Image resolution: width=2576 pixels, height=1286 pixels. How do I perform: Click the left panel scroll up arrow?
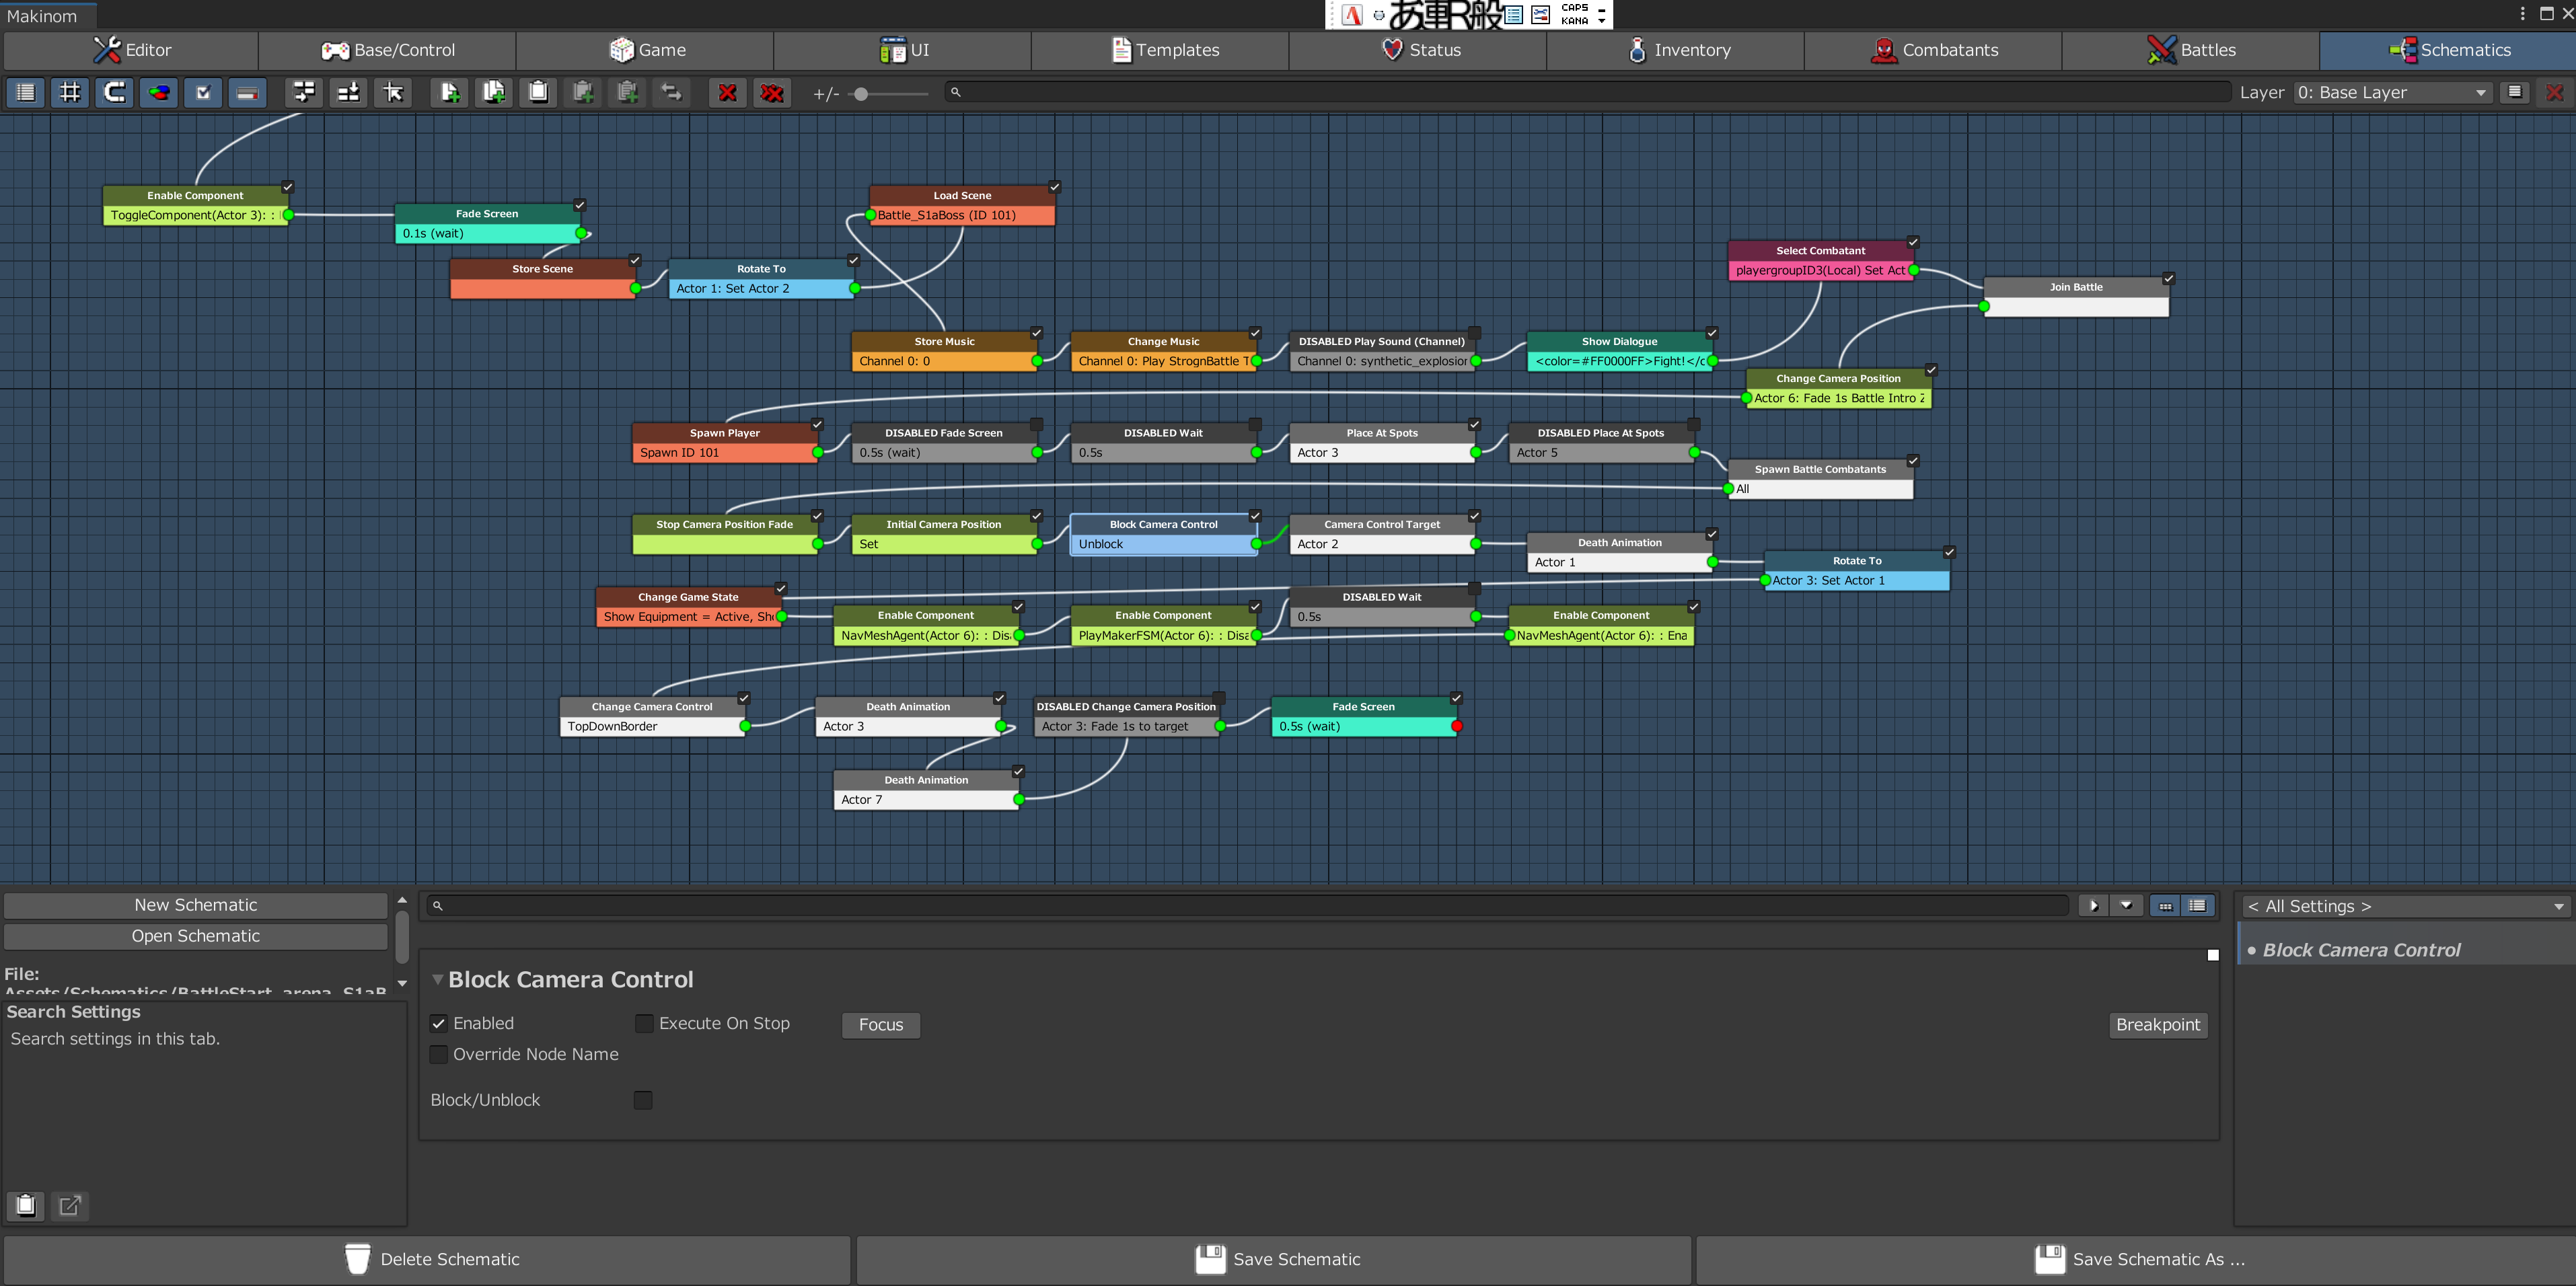[402, 900]
